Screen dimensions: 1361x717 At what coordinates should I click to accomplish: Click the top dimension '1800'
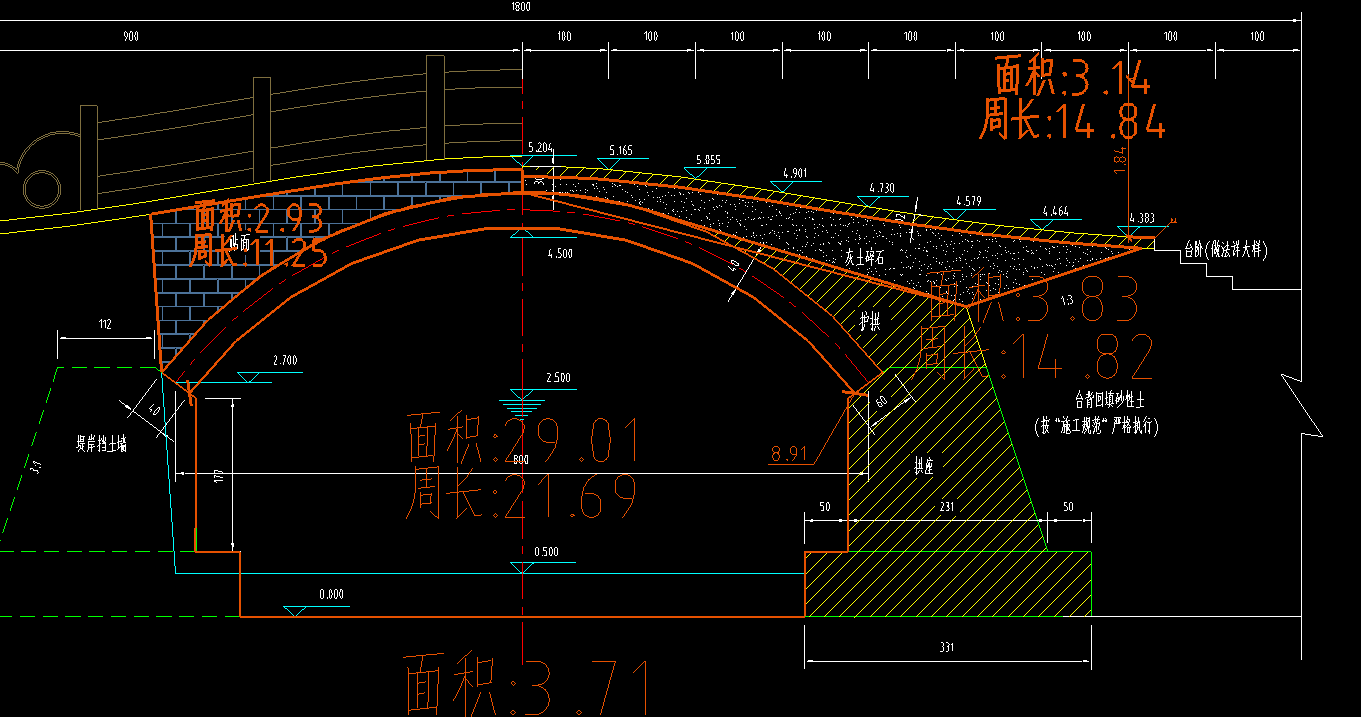pyautogui.click(x=520, y=6)
